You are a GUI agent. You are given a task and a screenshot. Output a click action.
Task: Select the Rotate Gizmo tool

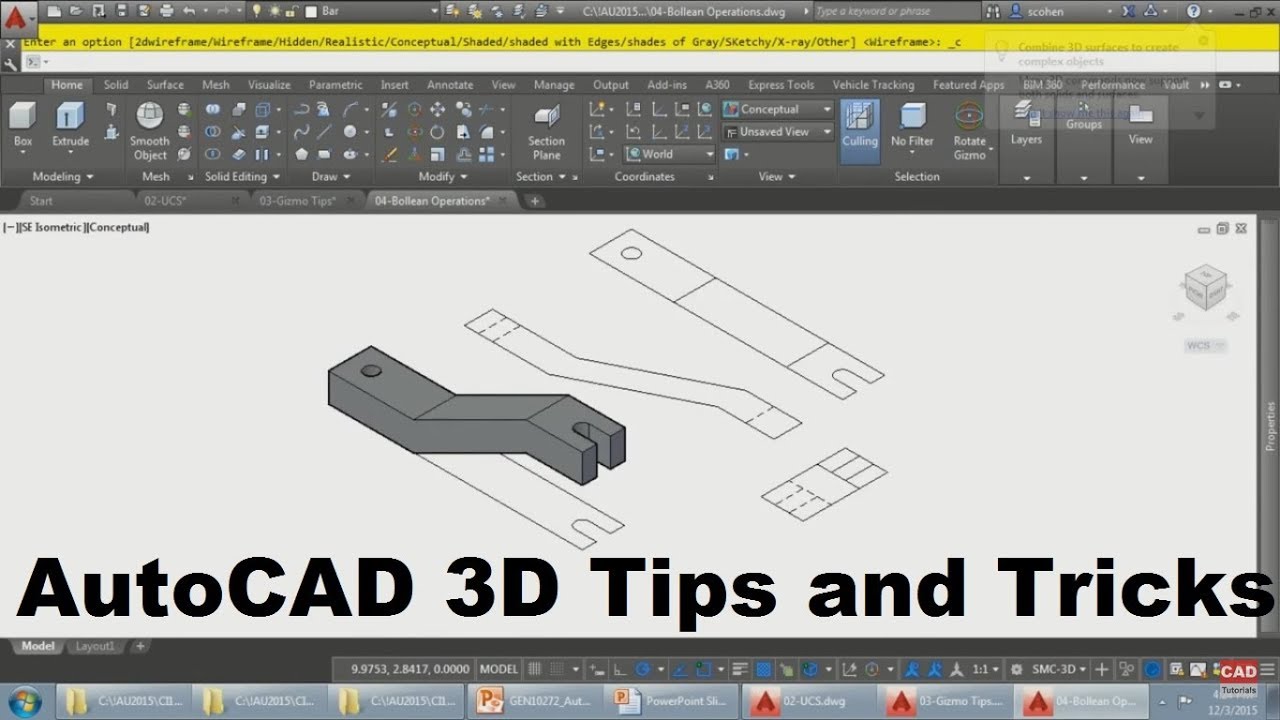(x=969, y=132)
